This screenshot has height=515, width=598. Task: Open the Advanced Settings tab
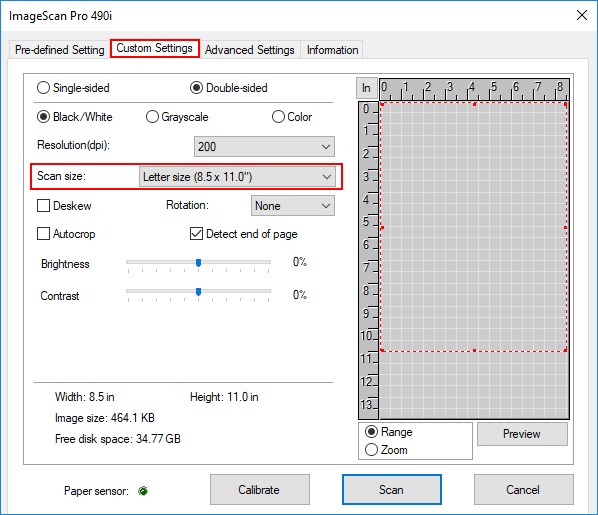[x=250, y=50]
